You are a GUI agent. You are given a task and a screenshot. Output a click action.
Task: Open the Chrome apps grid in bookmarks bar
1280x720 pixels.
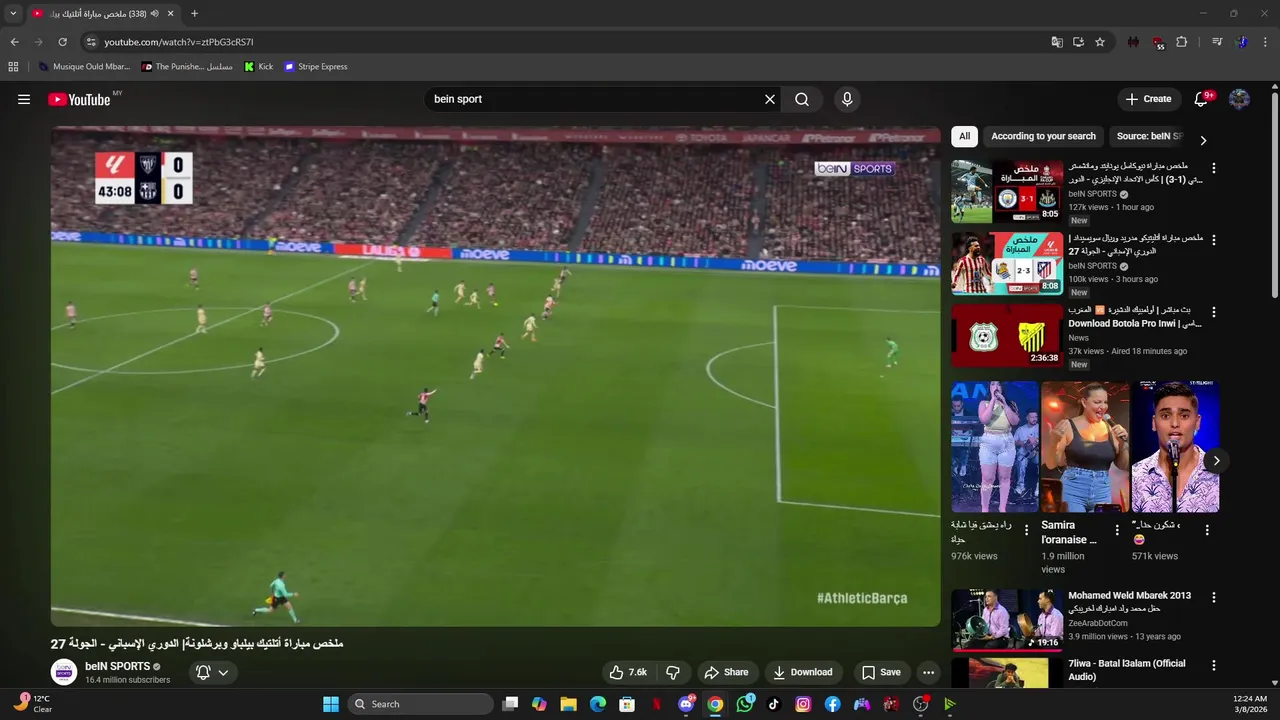point(13,67)
